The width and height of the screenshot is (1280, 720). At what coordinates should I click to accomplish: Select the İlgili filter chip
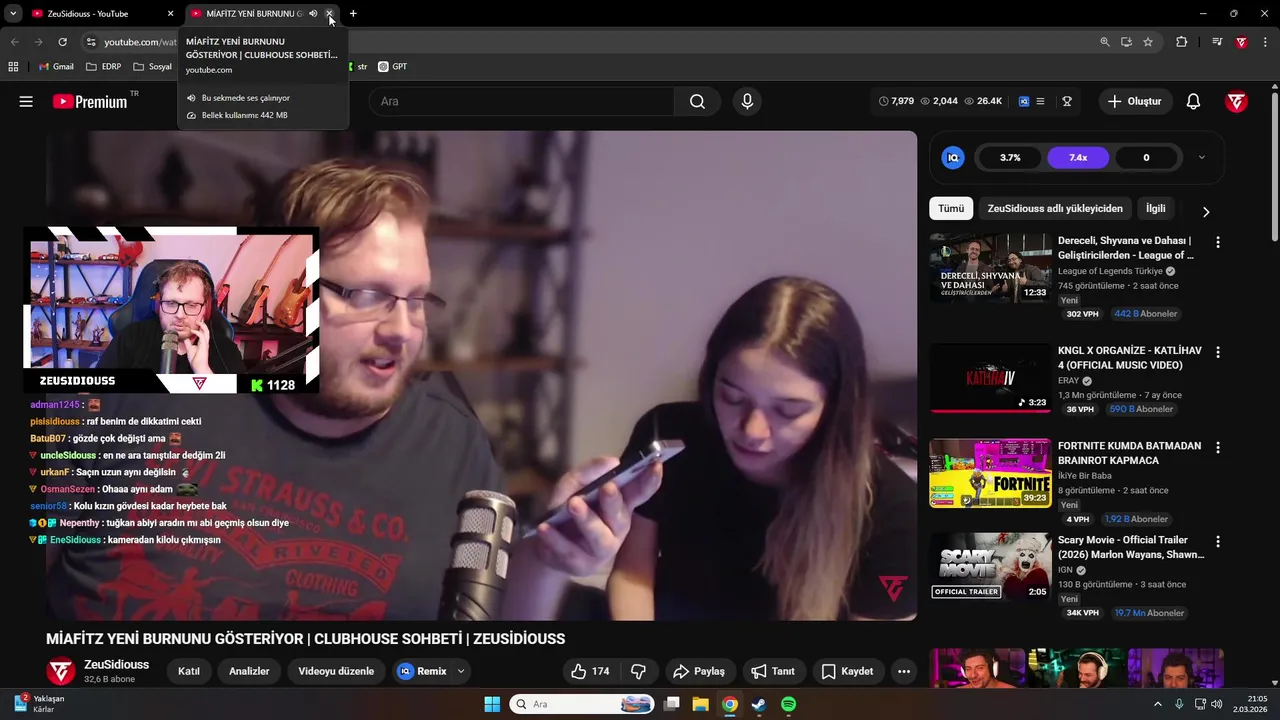point(1156,208)
